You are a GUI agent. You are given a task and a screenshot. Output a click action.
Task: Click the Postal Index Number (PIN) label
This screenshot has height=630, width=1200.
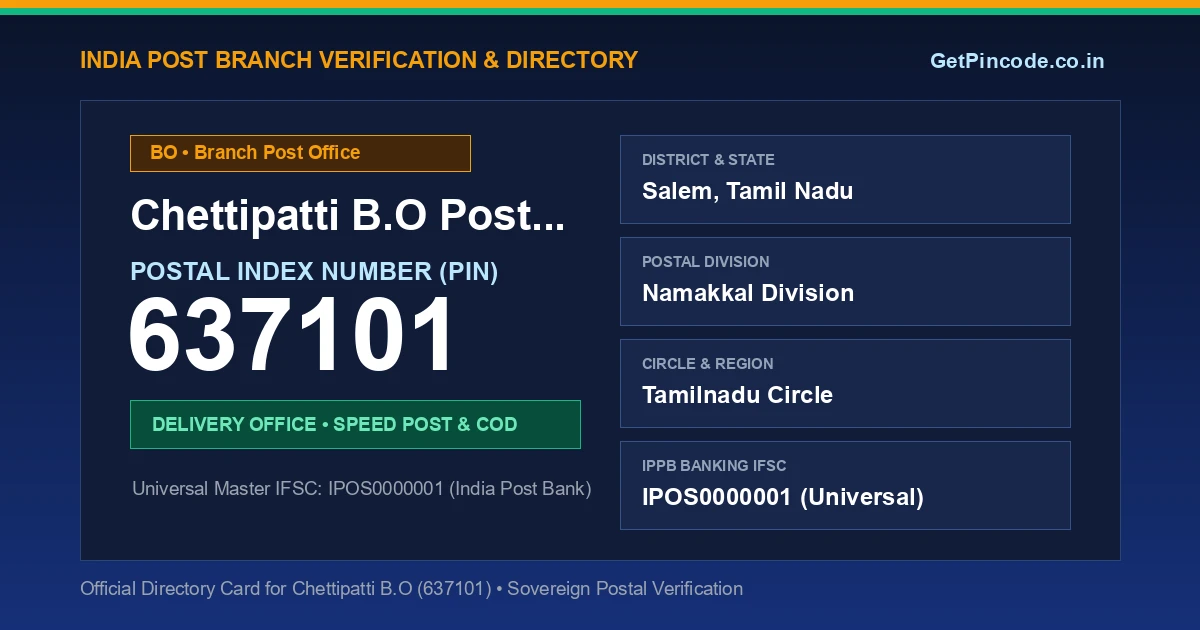click(314, 271)
